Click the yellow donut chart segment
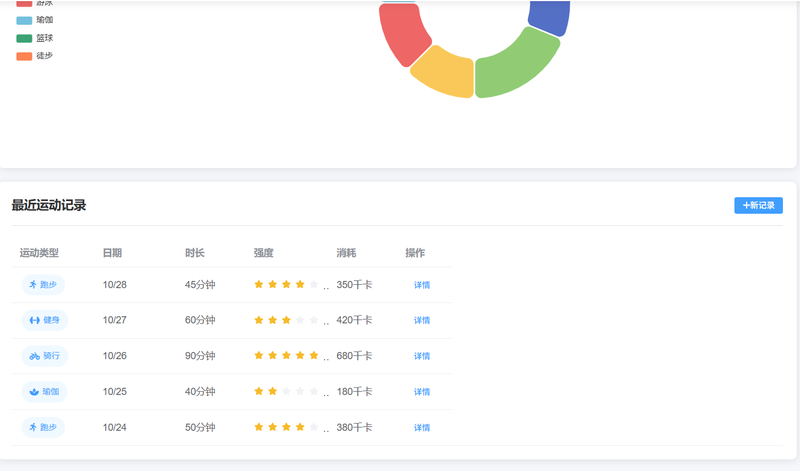Image resolution: width=800 pixels, height=471 pixels. point(446,74)
